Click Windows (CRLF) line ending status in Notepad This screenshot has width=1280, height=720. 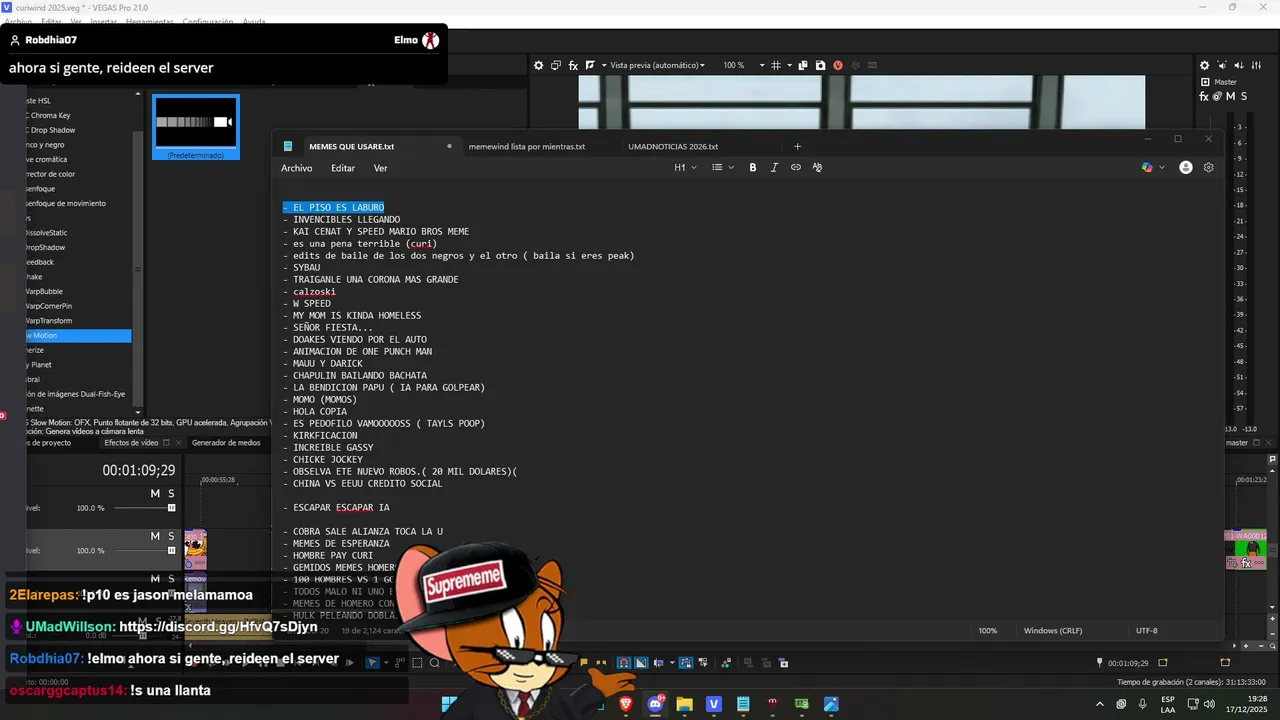point(1053,631)
